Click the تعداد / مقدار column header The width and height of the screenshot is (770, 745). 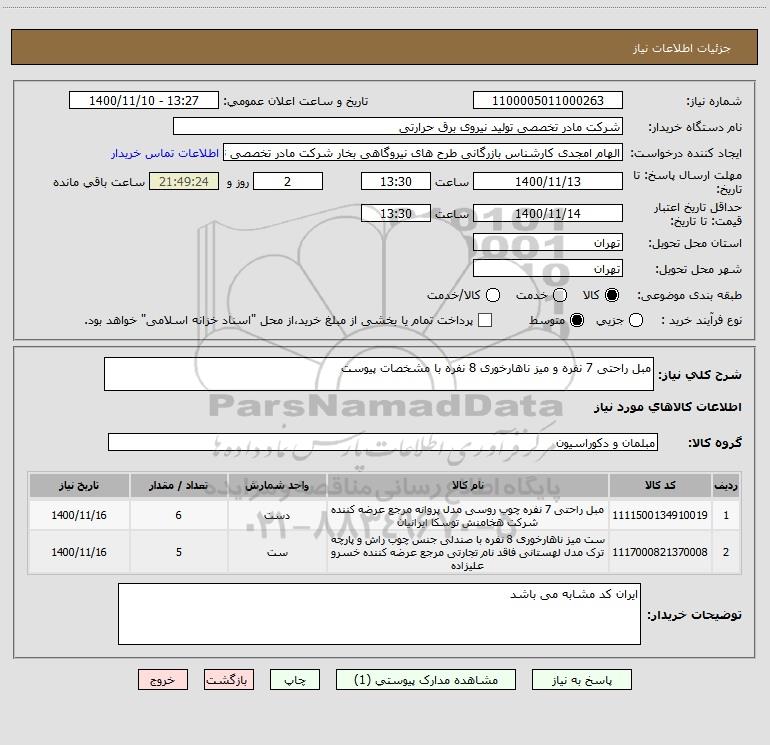[x=179, y=486]
